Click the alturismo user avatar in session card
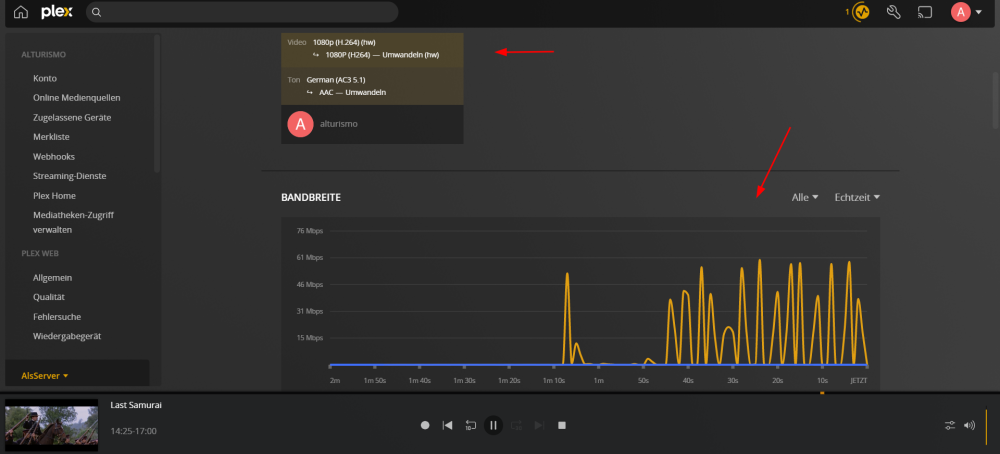The height and width of the screenshot is (454, 1000). tap(300, 124)
